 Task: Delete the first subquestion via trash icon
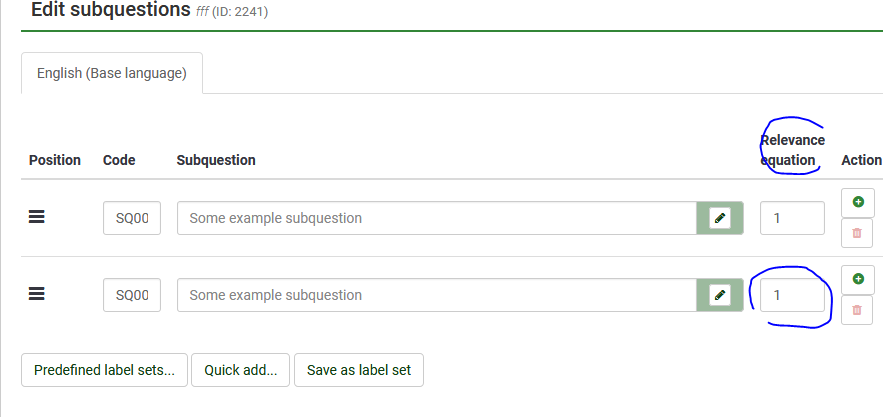click(857, 233)
